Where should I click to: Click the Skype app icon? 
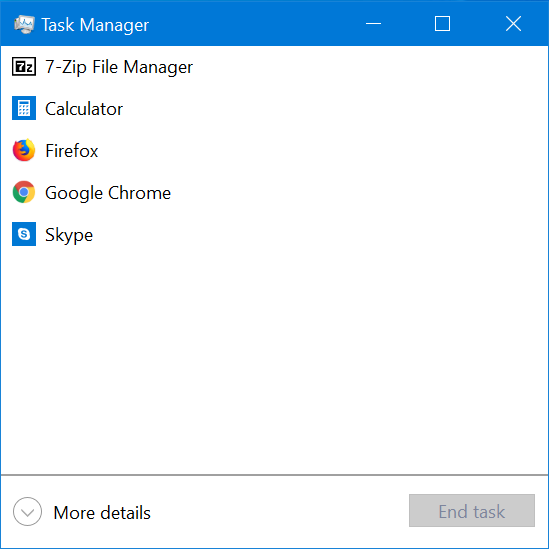(24, 234)
